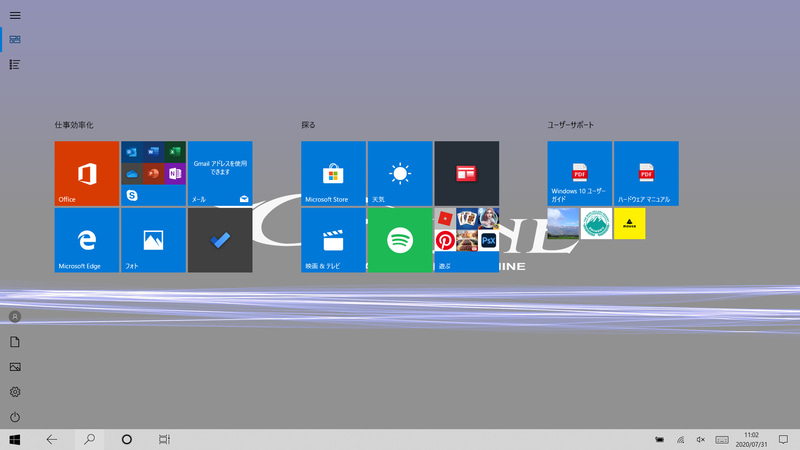Open Skype from the Office apps tile

tap(132, 195)
